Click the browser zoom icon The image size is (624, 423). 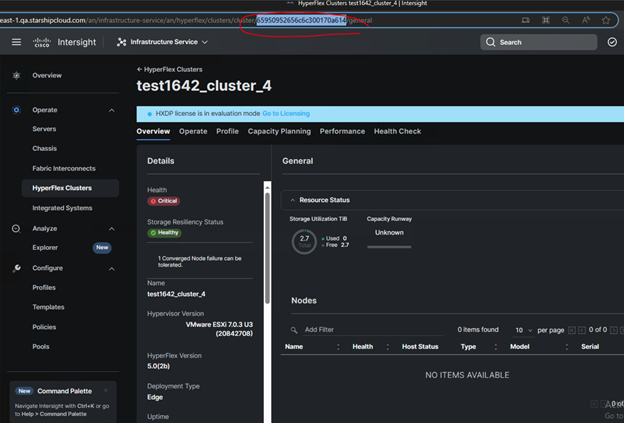coord(565,20)
